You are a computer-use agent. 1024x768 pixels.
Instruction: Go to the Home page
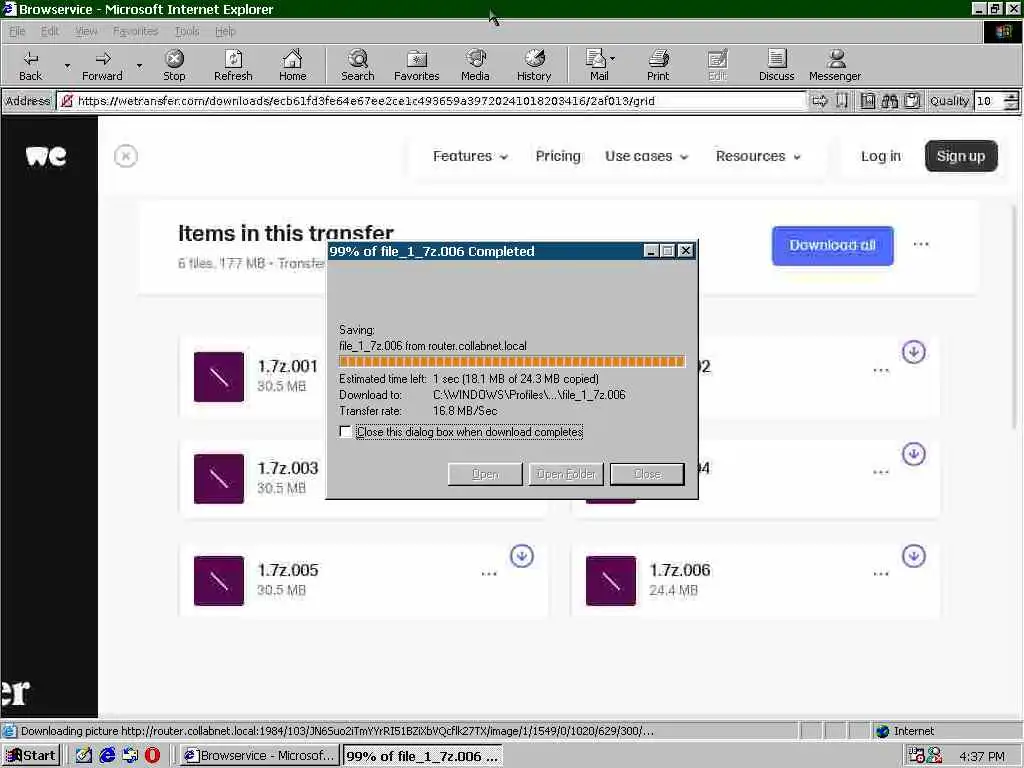(x=292, y=65)
